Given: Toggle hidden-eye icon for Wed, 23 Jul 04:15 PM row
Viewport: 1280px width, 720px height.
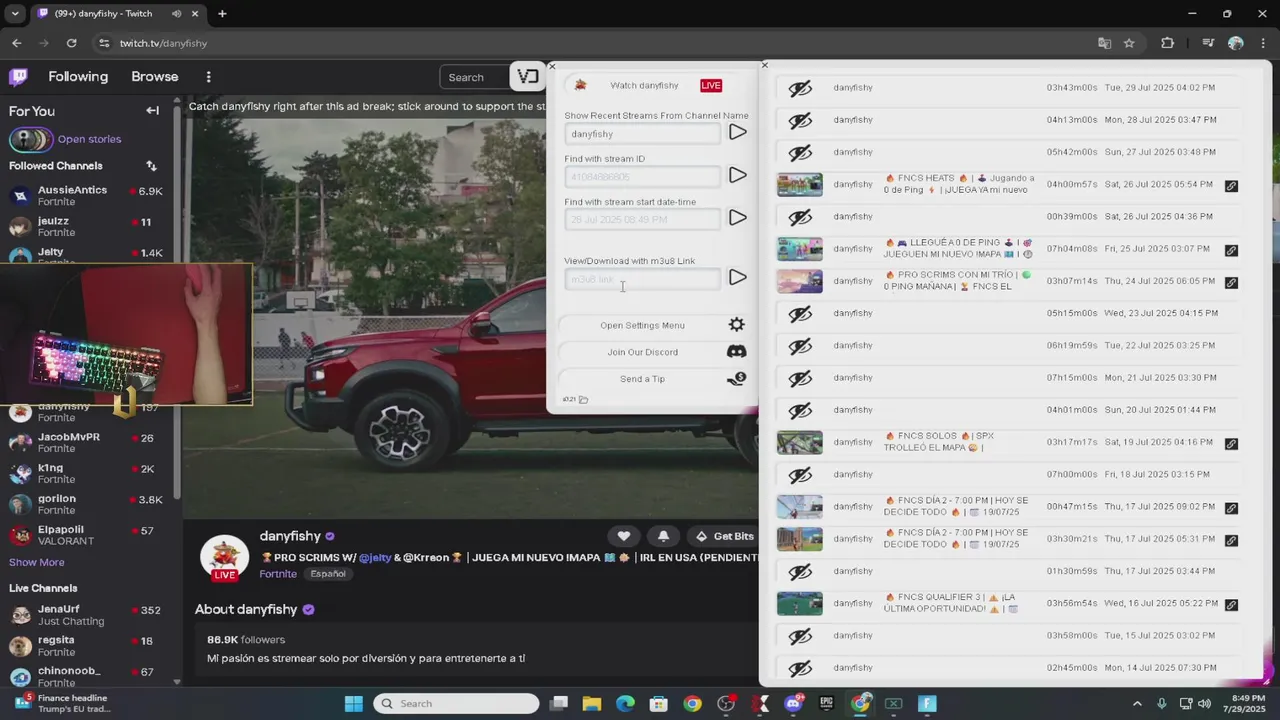Looking at the screenshot, I should pos(800,314).
